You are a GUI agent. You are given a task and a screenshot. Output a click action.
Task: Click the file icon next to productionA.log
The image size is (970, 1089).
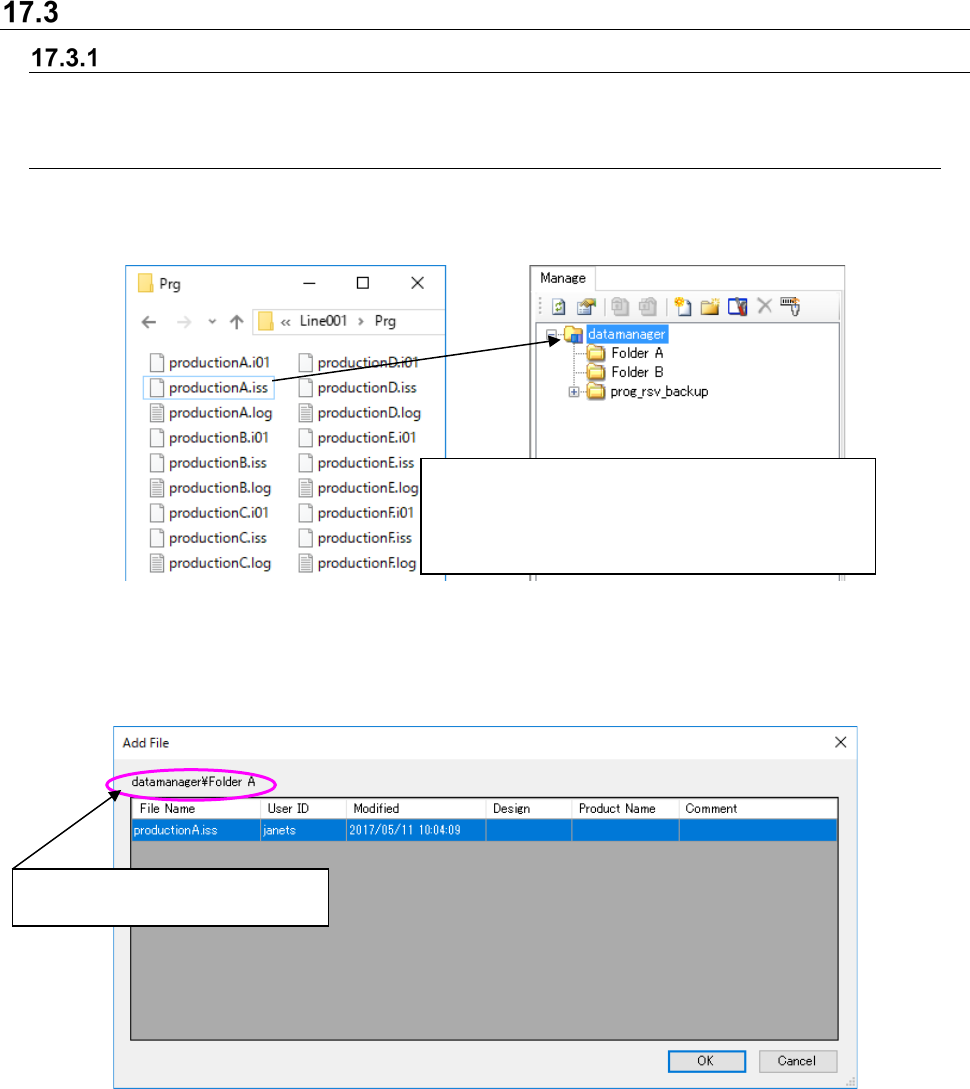pyautogui.click(x=157, y=413)
